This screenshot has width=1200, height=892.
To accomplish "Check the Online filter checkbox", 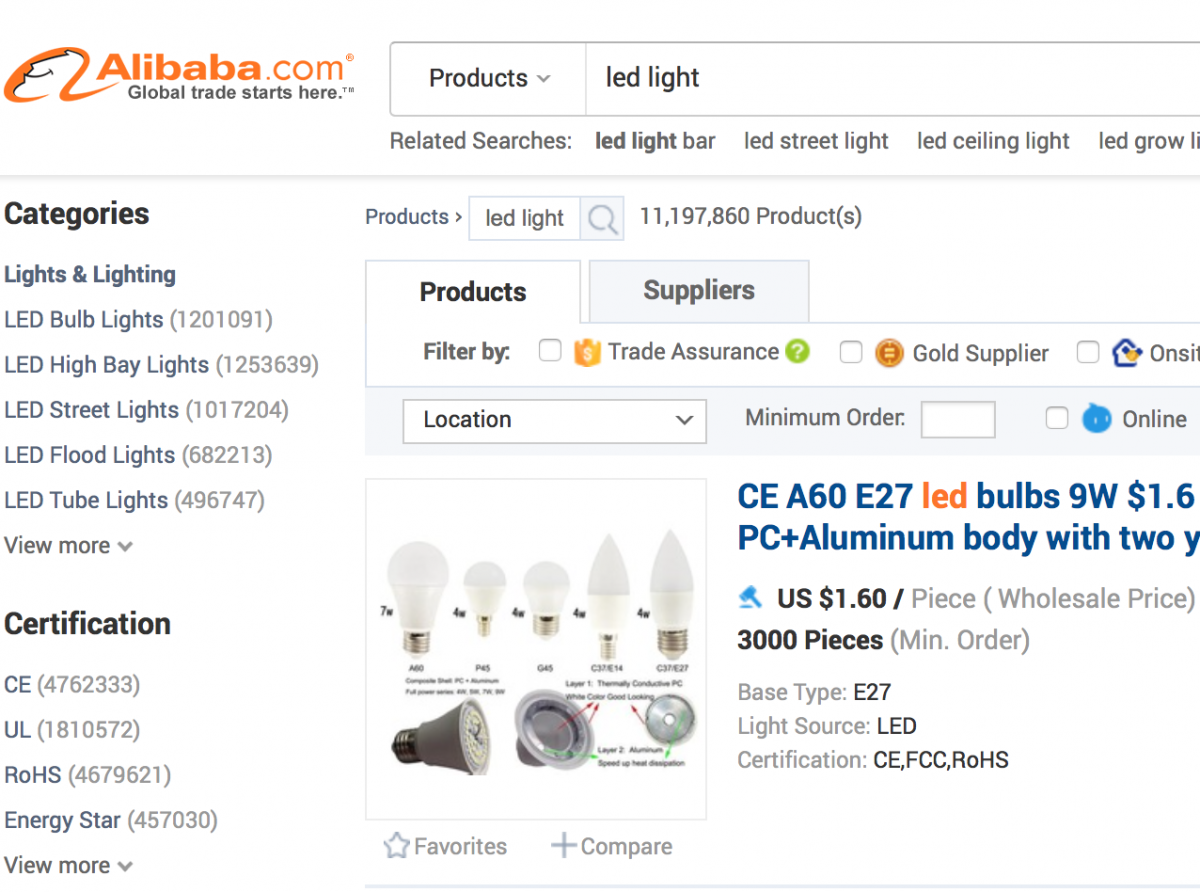I will (1057, 419).
